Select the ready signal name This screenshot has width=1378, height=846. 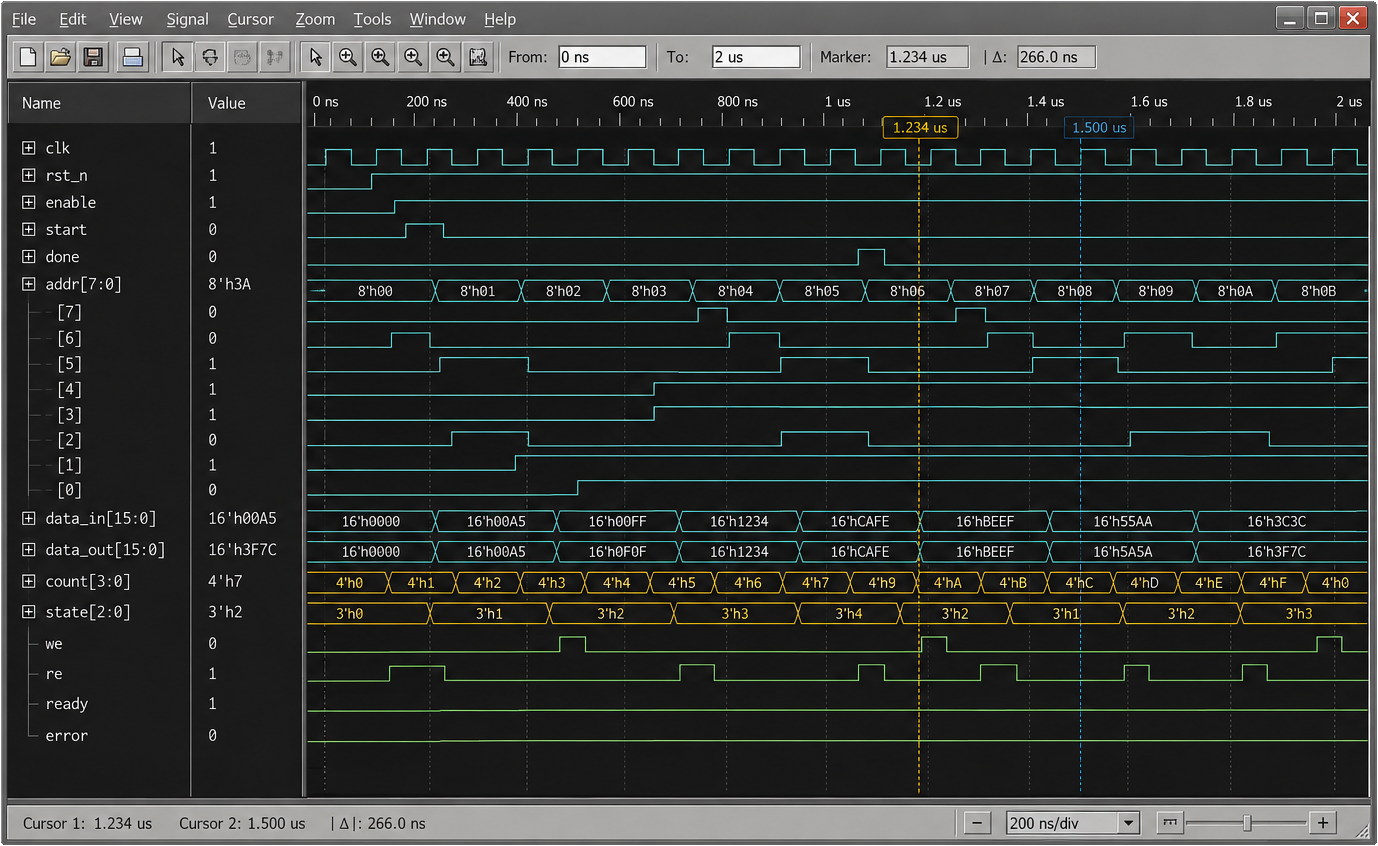click(67, 704)
